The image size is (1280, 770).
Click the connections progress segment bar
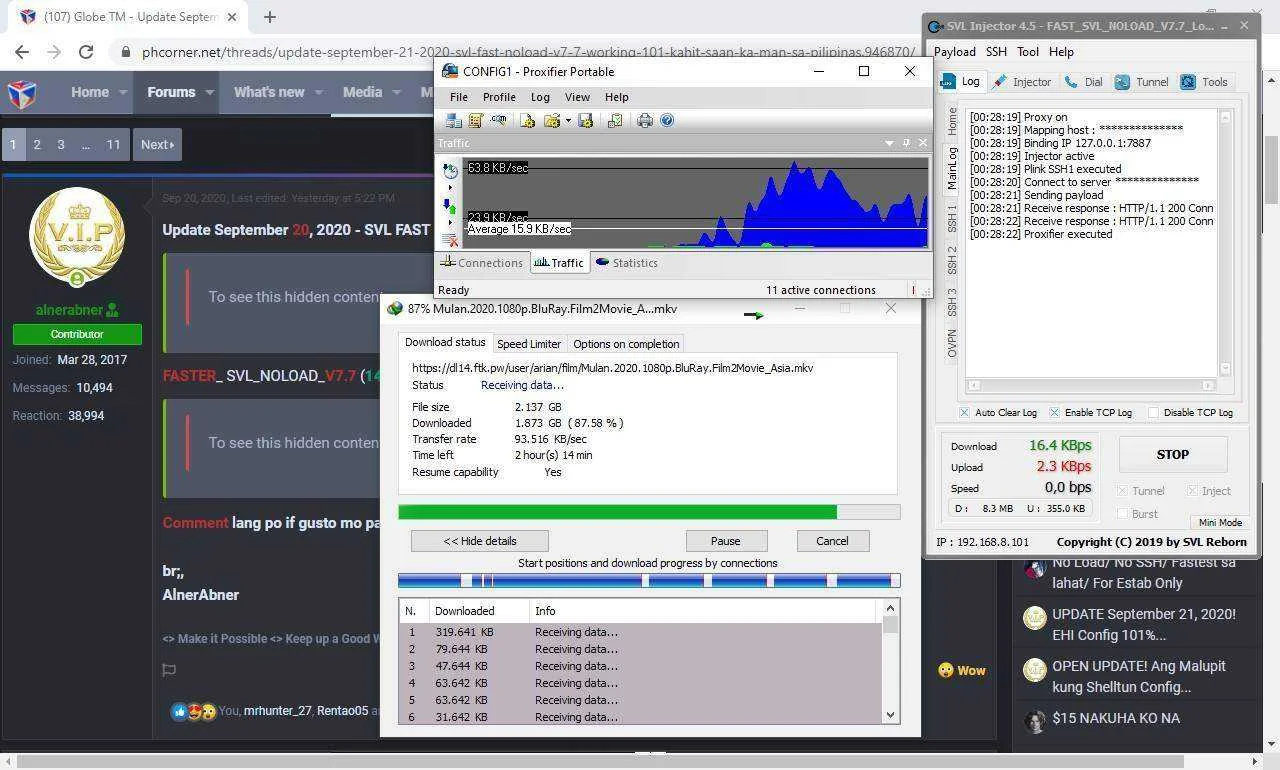649,580
